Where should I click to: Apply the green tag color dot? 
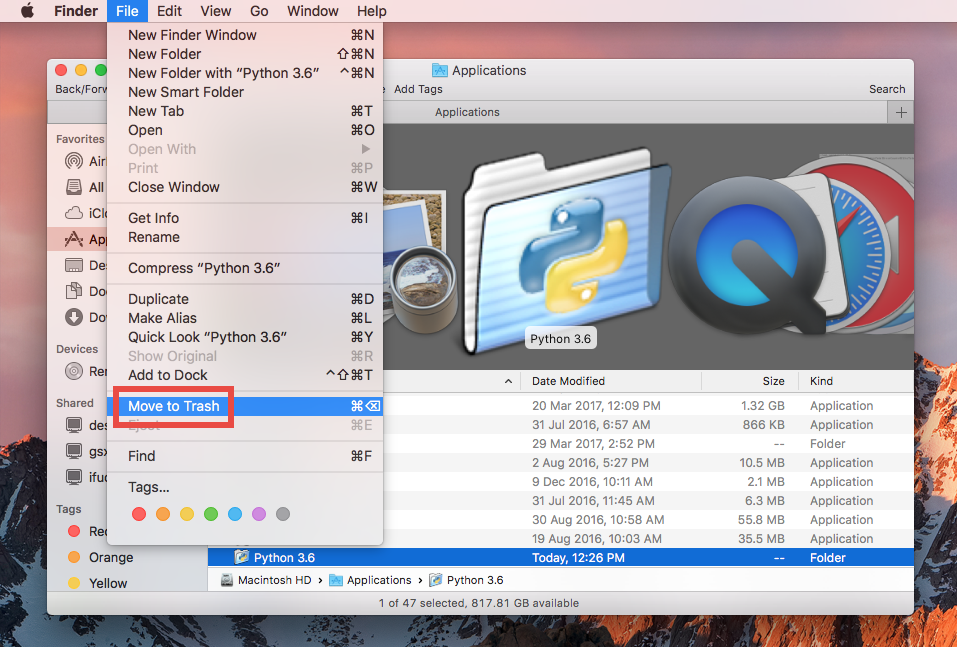point(211,514)
